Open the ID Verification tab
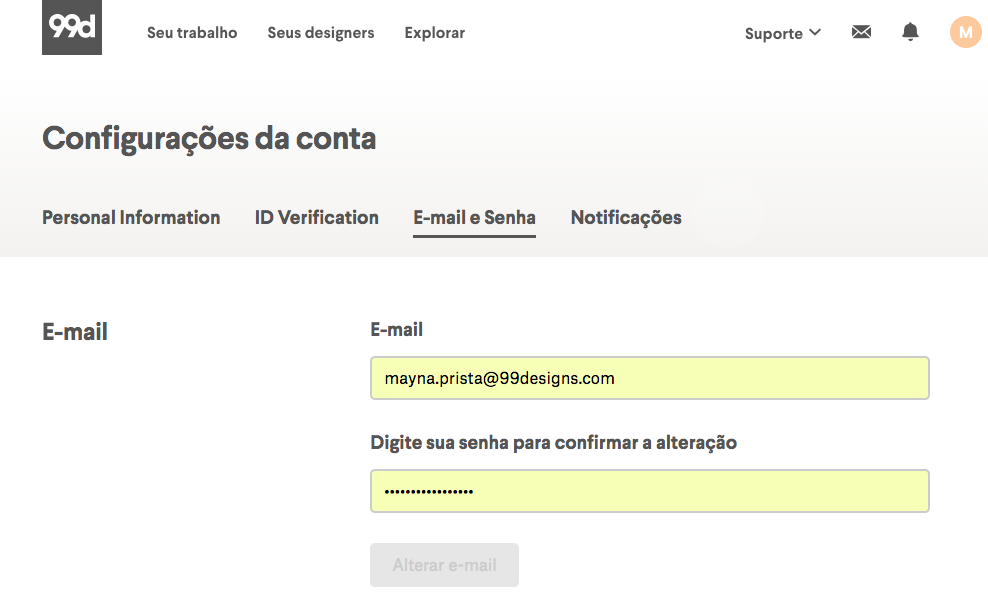 click(x=317, y=217)
